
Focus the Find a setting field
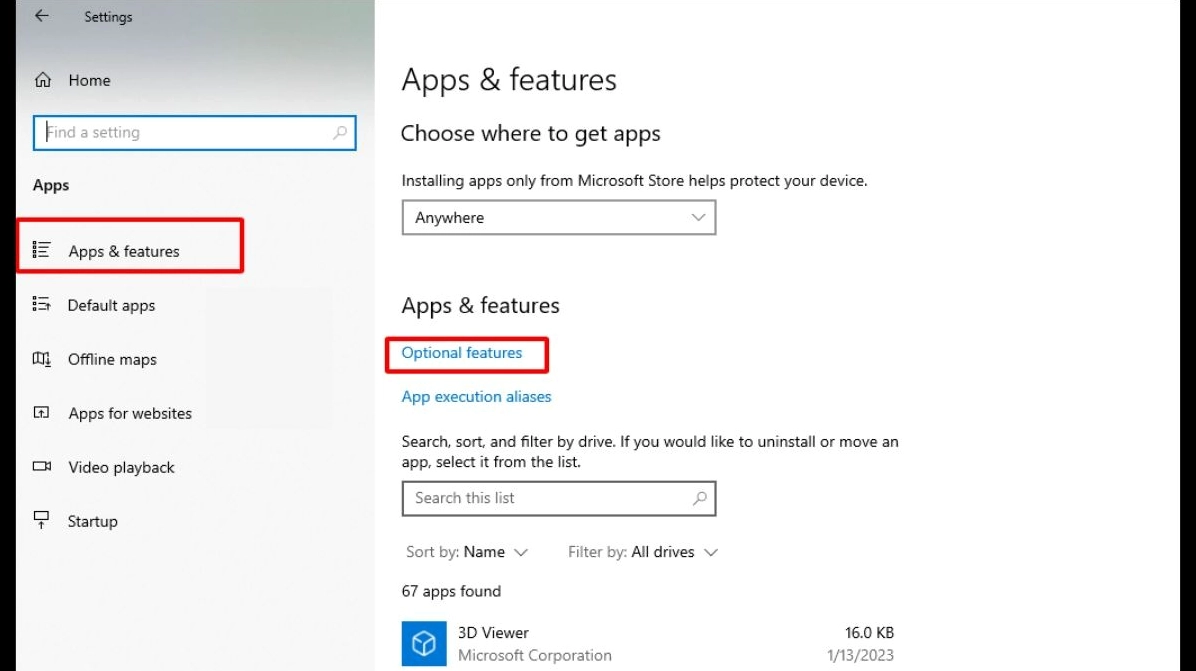(x=180, y=132)
